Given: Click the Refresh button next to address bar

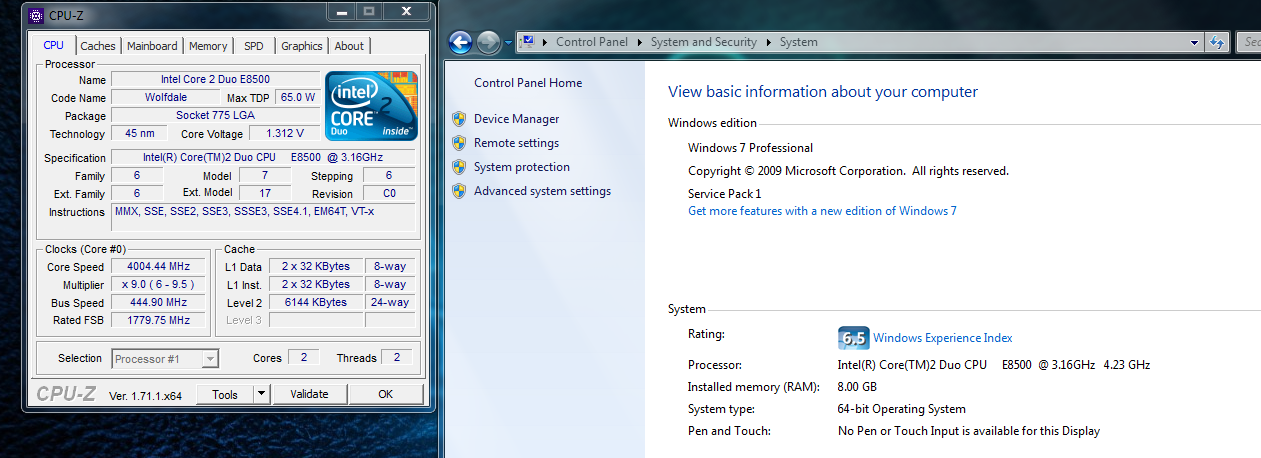Looking at the screenshot, I should tap(1217, 42).
